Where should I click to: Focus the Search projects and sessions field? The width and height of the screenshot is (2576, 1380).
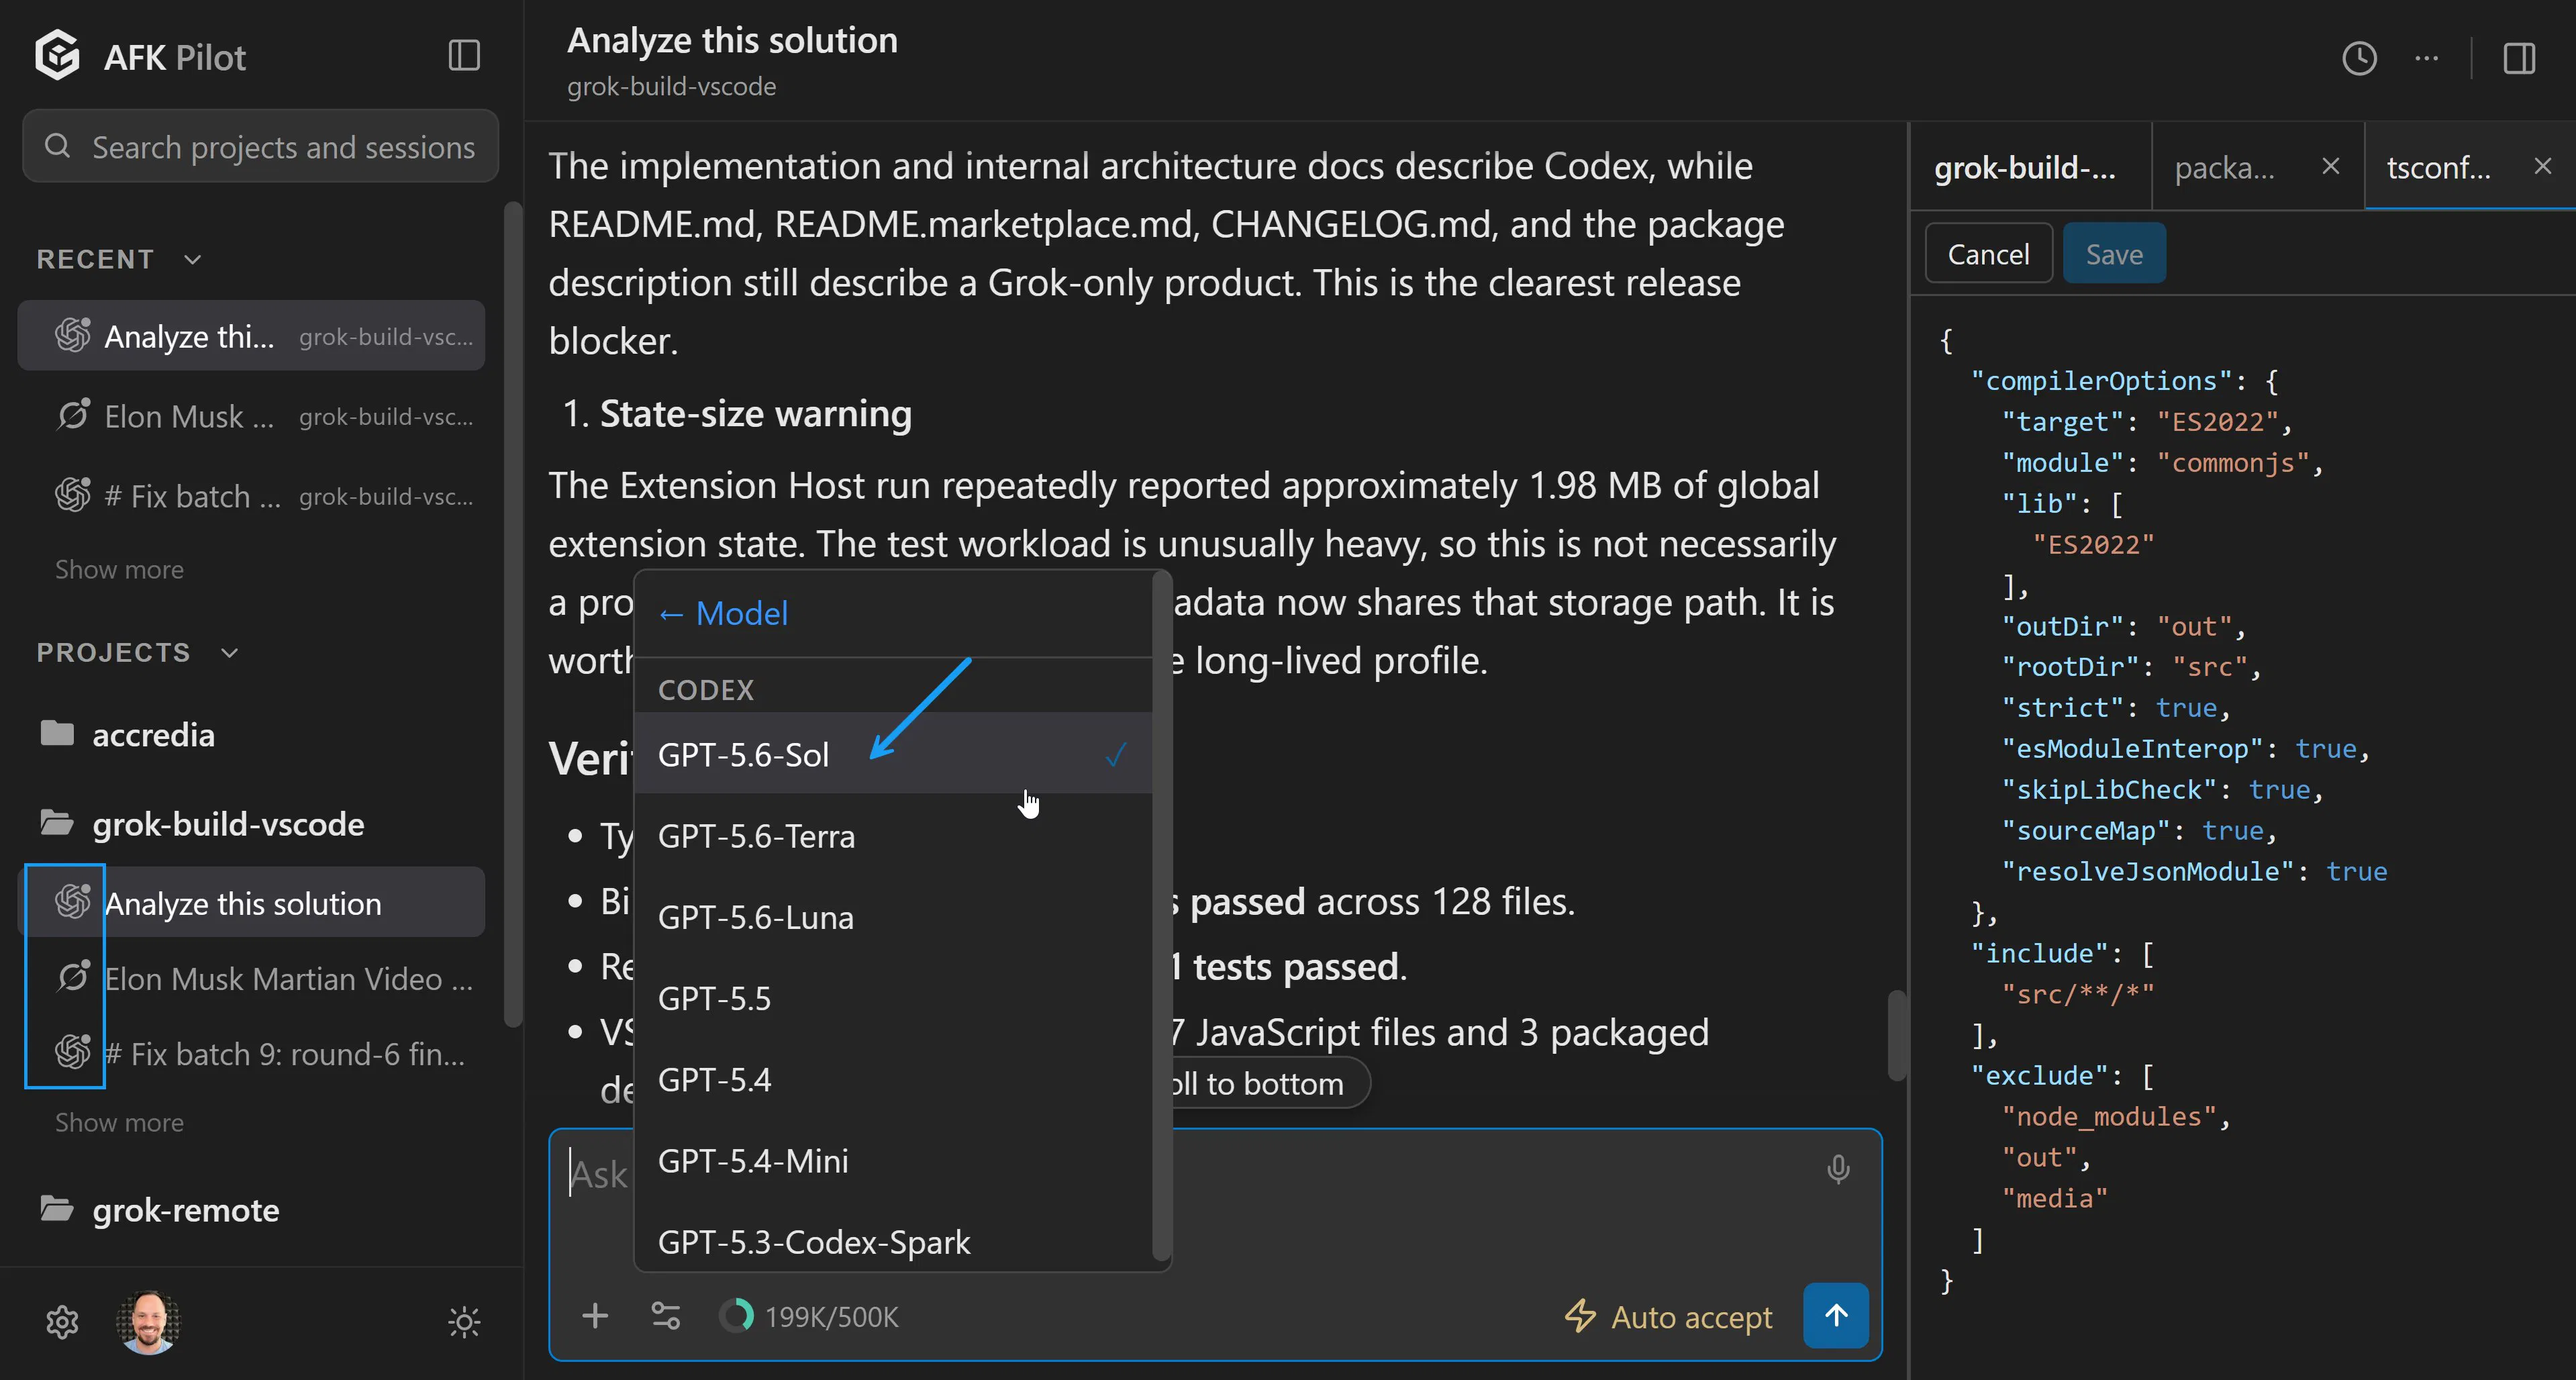pos(260,146)
